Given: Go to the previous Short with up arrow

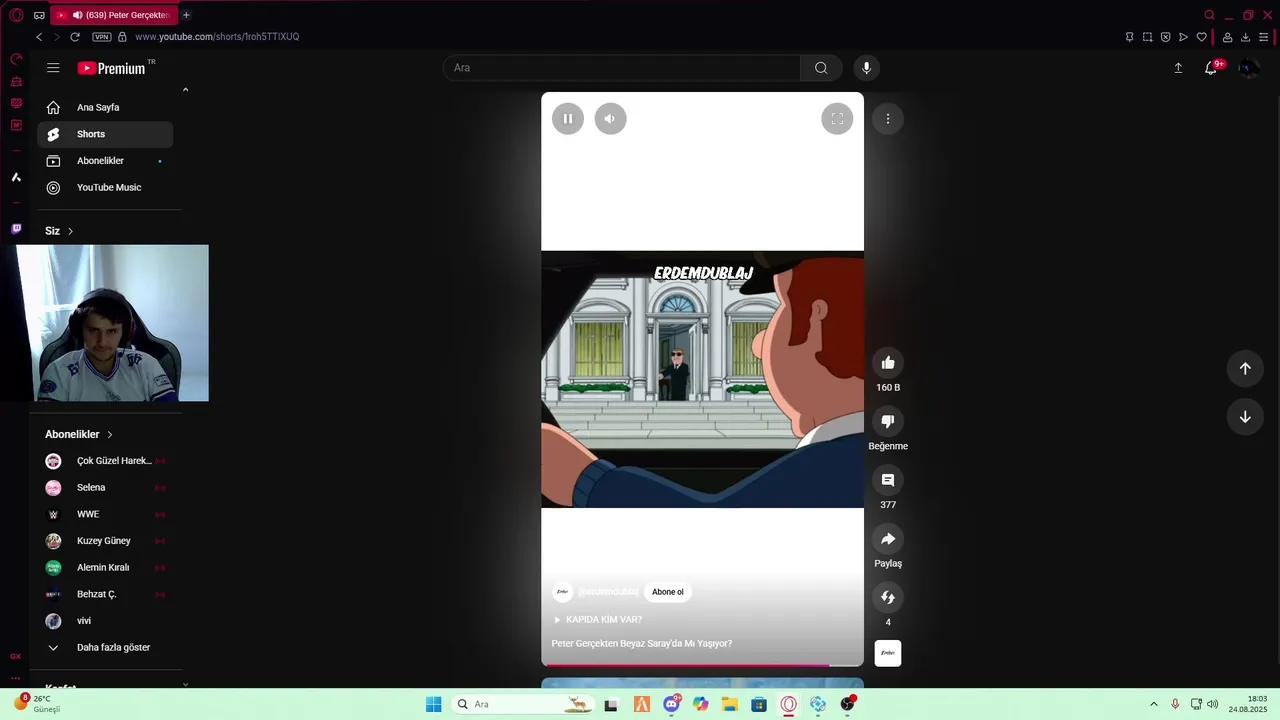Looking at the screenshot, I should [x=1245, y=368].
